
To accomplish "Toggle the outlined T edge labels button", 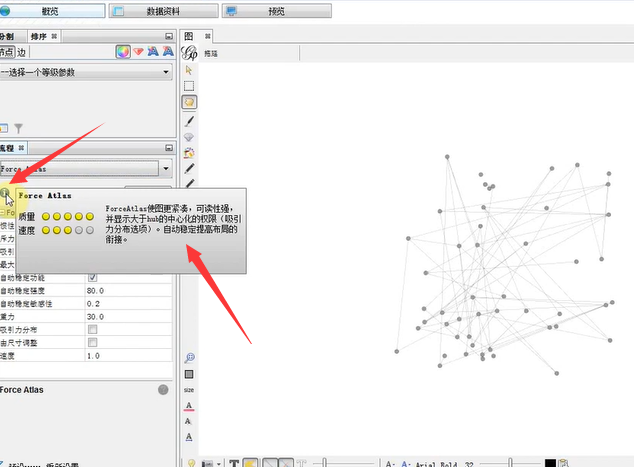I will coord(301,463).
